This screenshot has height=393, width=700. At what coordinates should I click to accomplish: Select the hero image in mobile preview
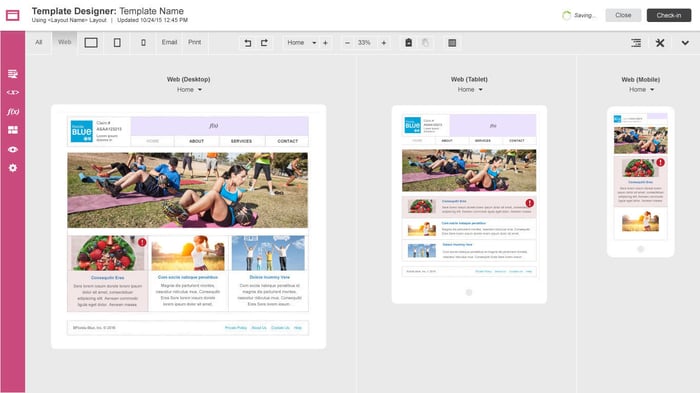641,140
